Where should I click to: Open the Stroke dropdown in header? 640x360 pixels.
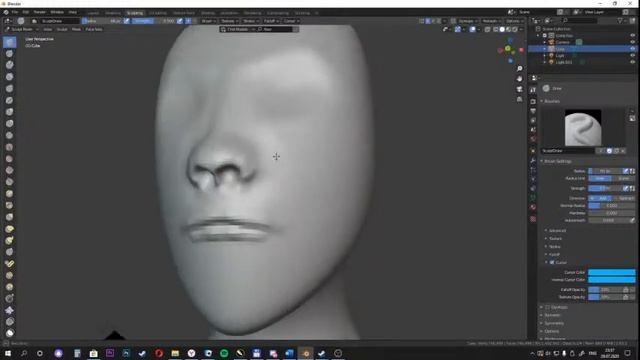[x=250, y=21]
